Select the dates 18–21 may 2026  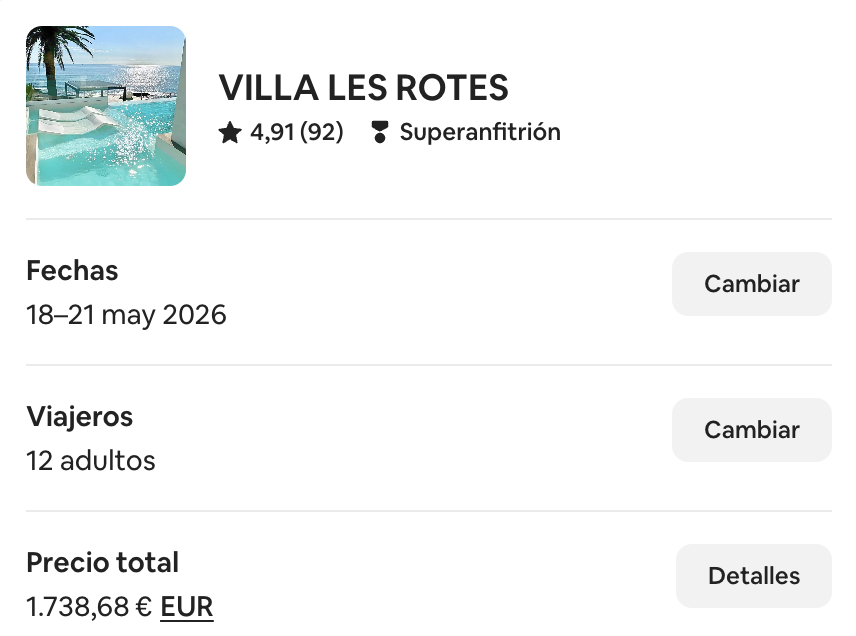(x=126, y=315)
